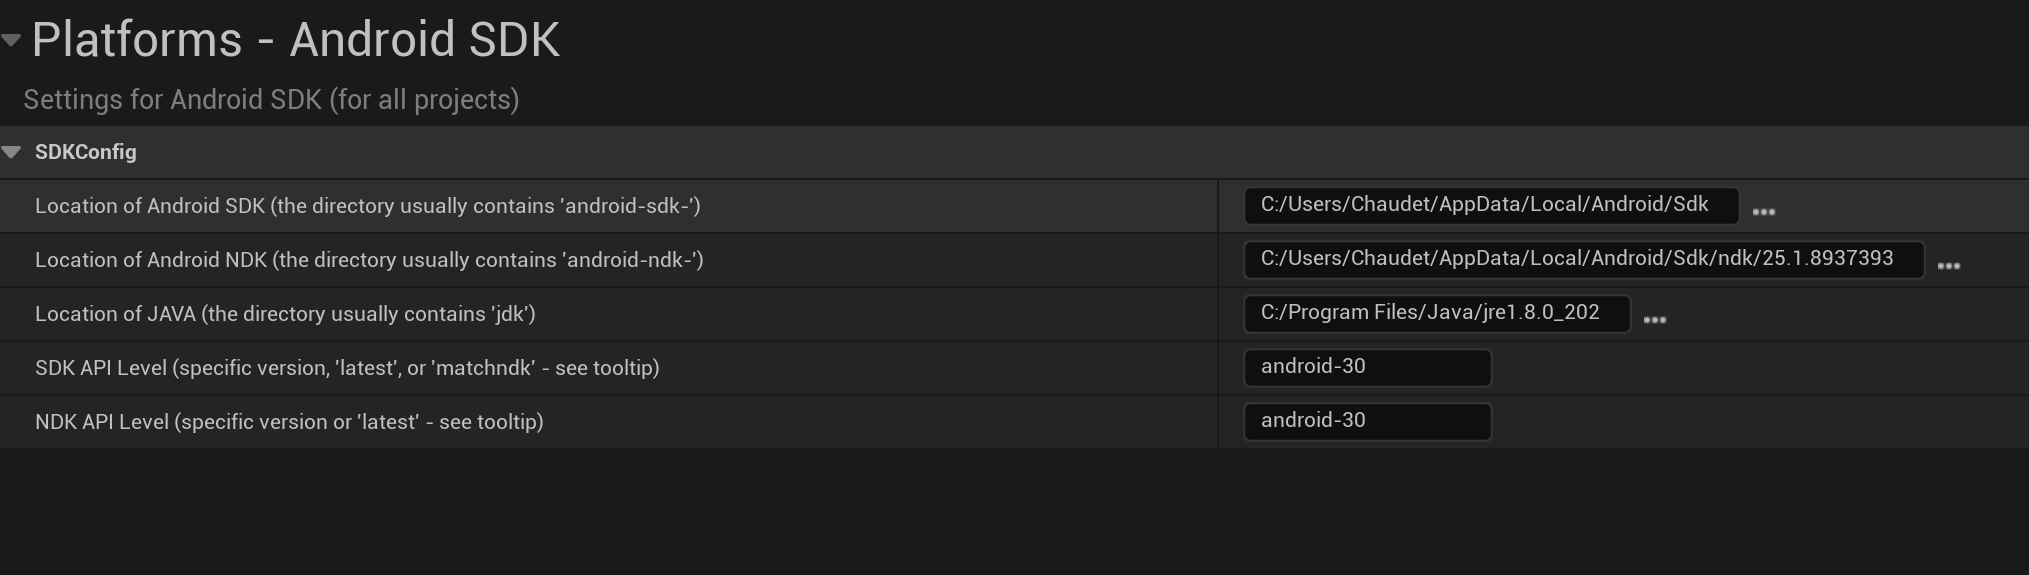The image size is (2029, 575).
Task: Click the 'SDK API Level' property label
Action: [347, 368]
